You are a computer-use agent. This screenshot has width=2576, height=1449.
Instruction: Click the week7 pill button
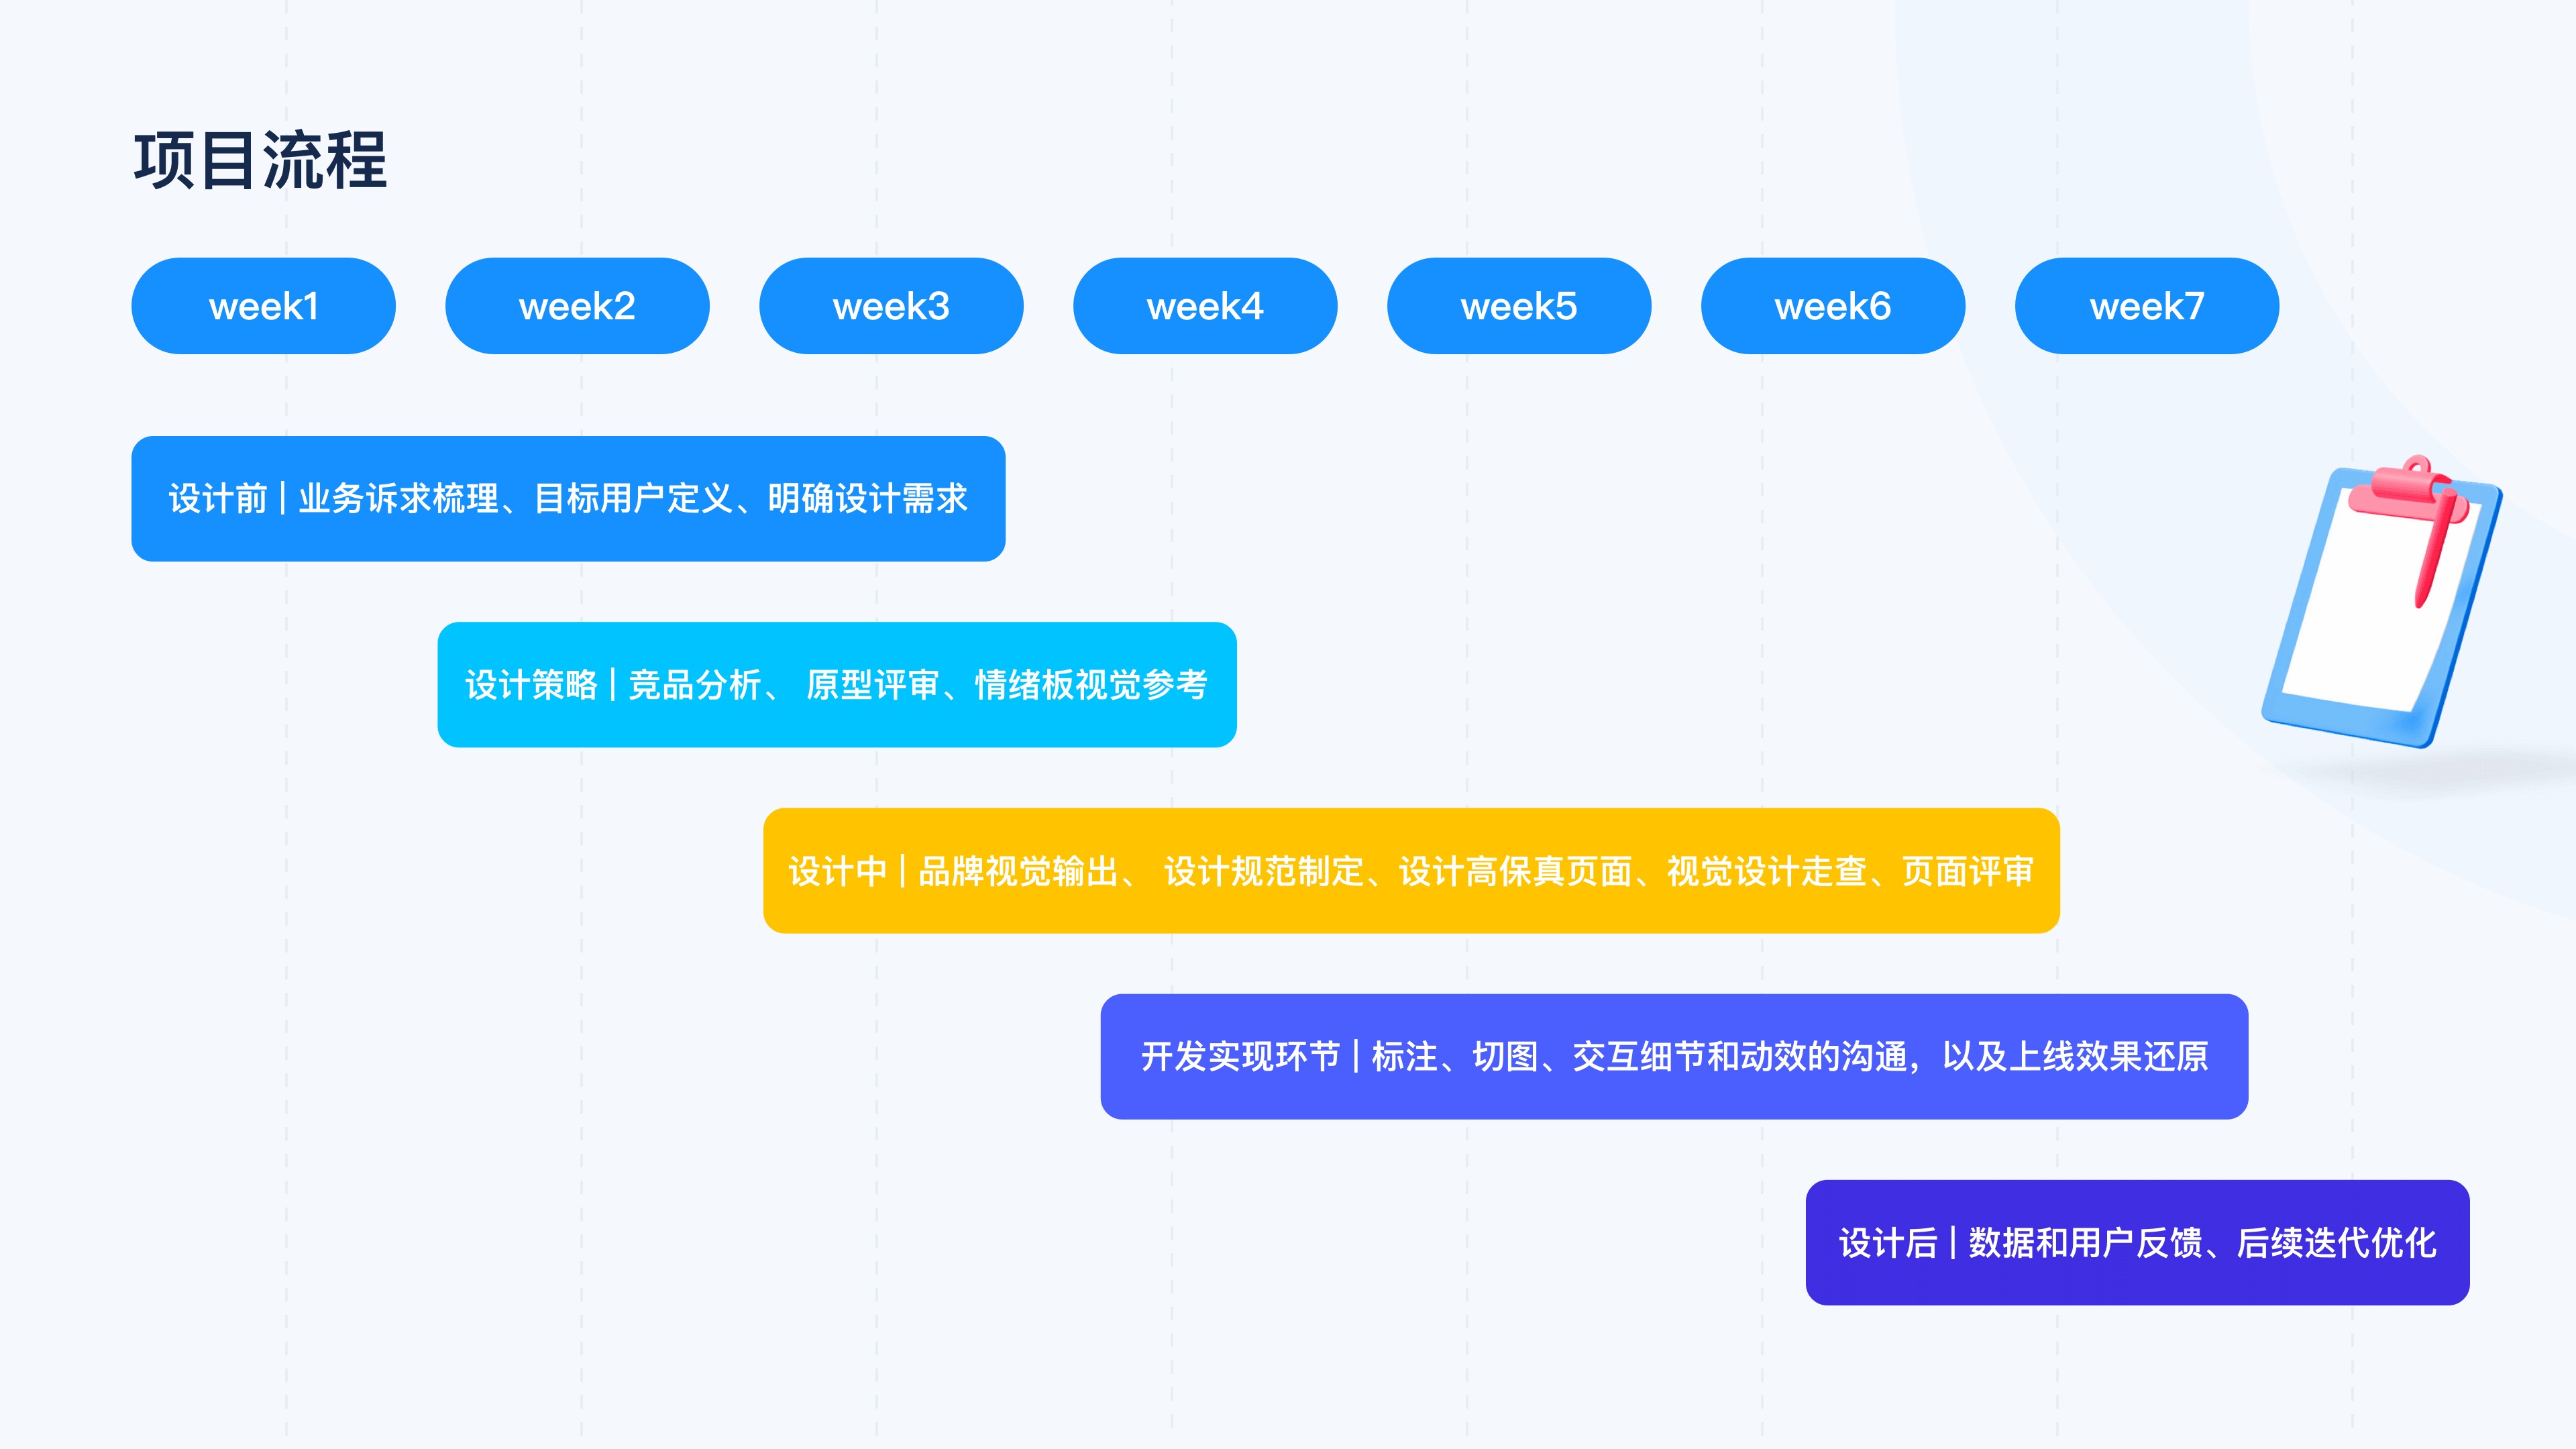pos(2147,306)
